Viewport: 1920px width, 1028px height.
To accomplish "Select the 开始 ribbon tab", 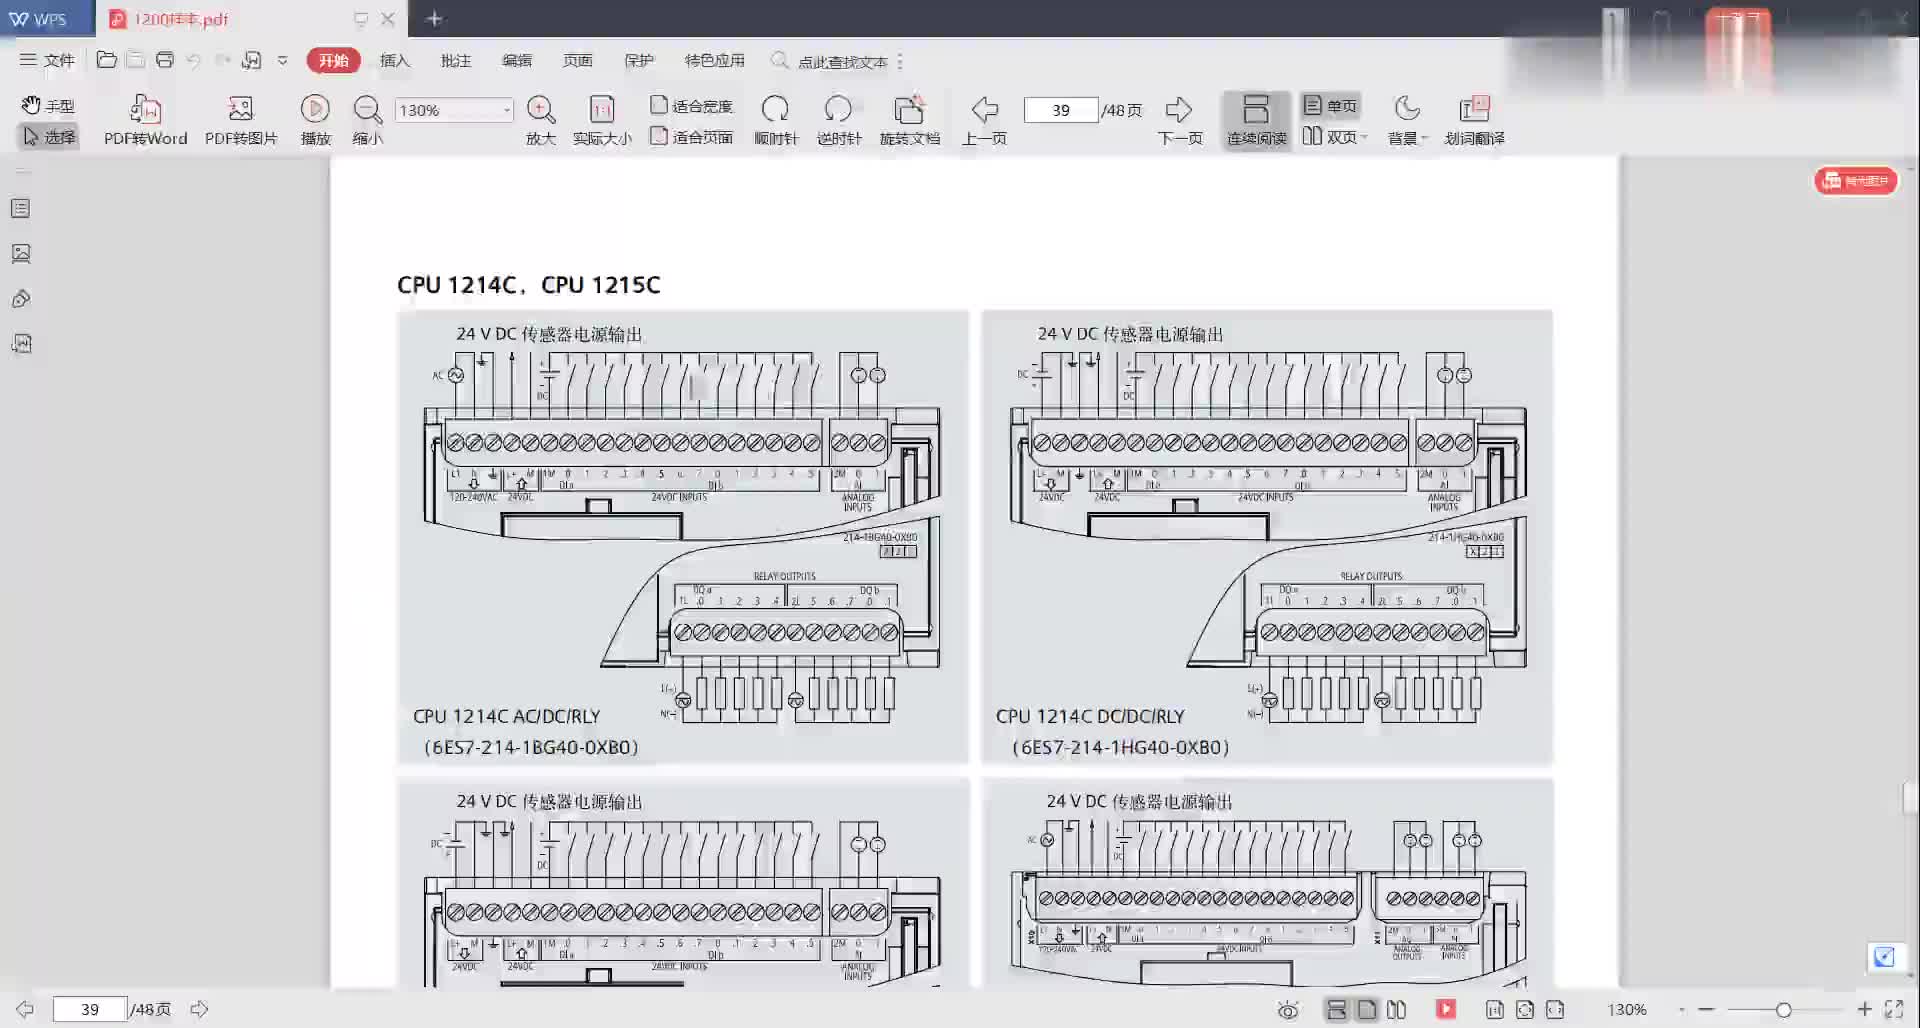I will (x=333, y=60).
